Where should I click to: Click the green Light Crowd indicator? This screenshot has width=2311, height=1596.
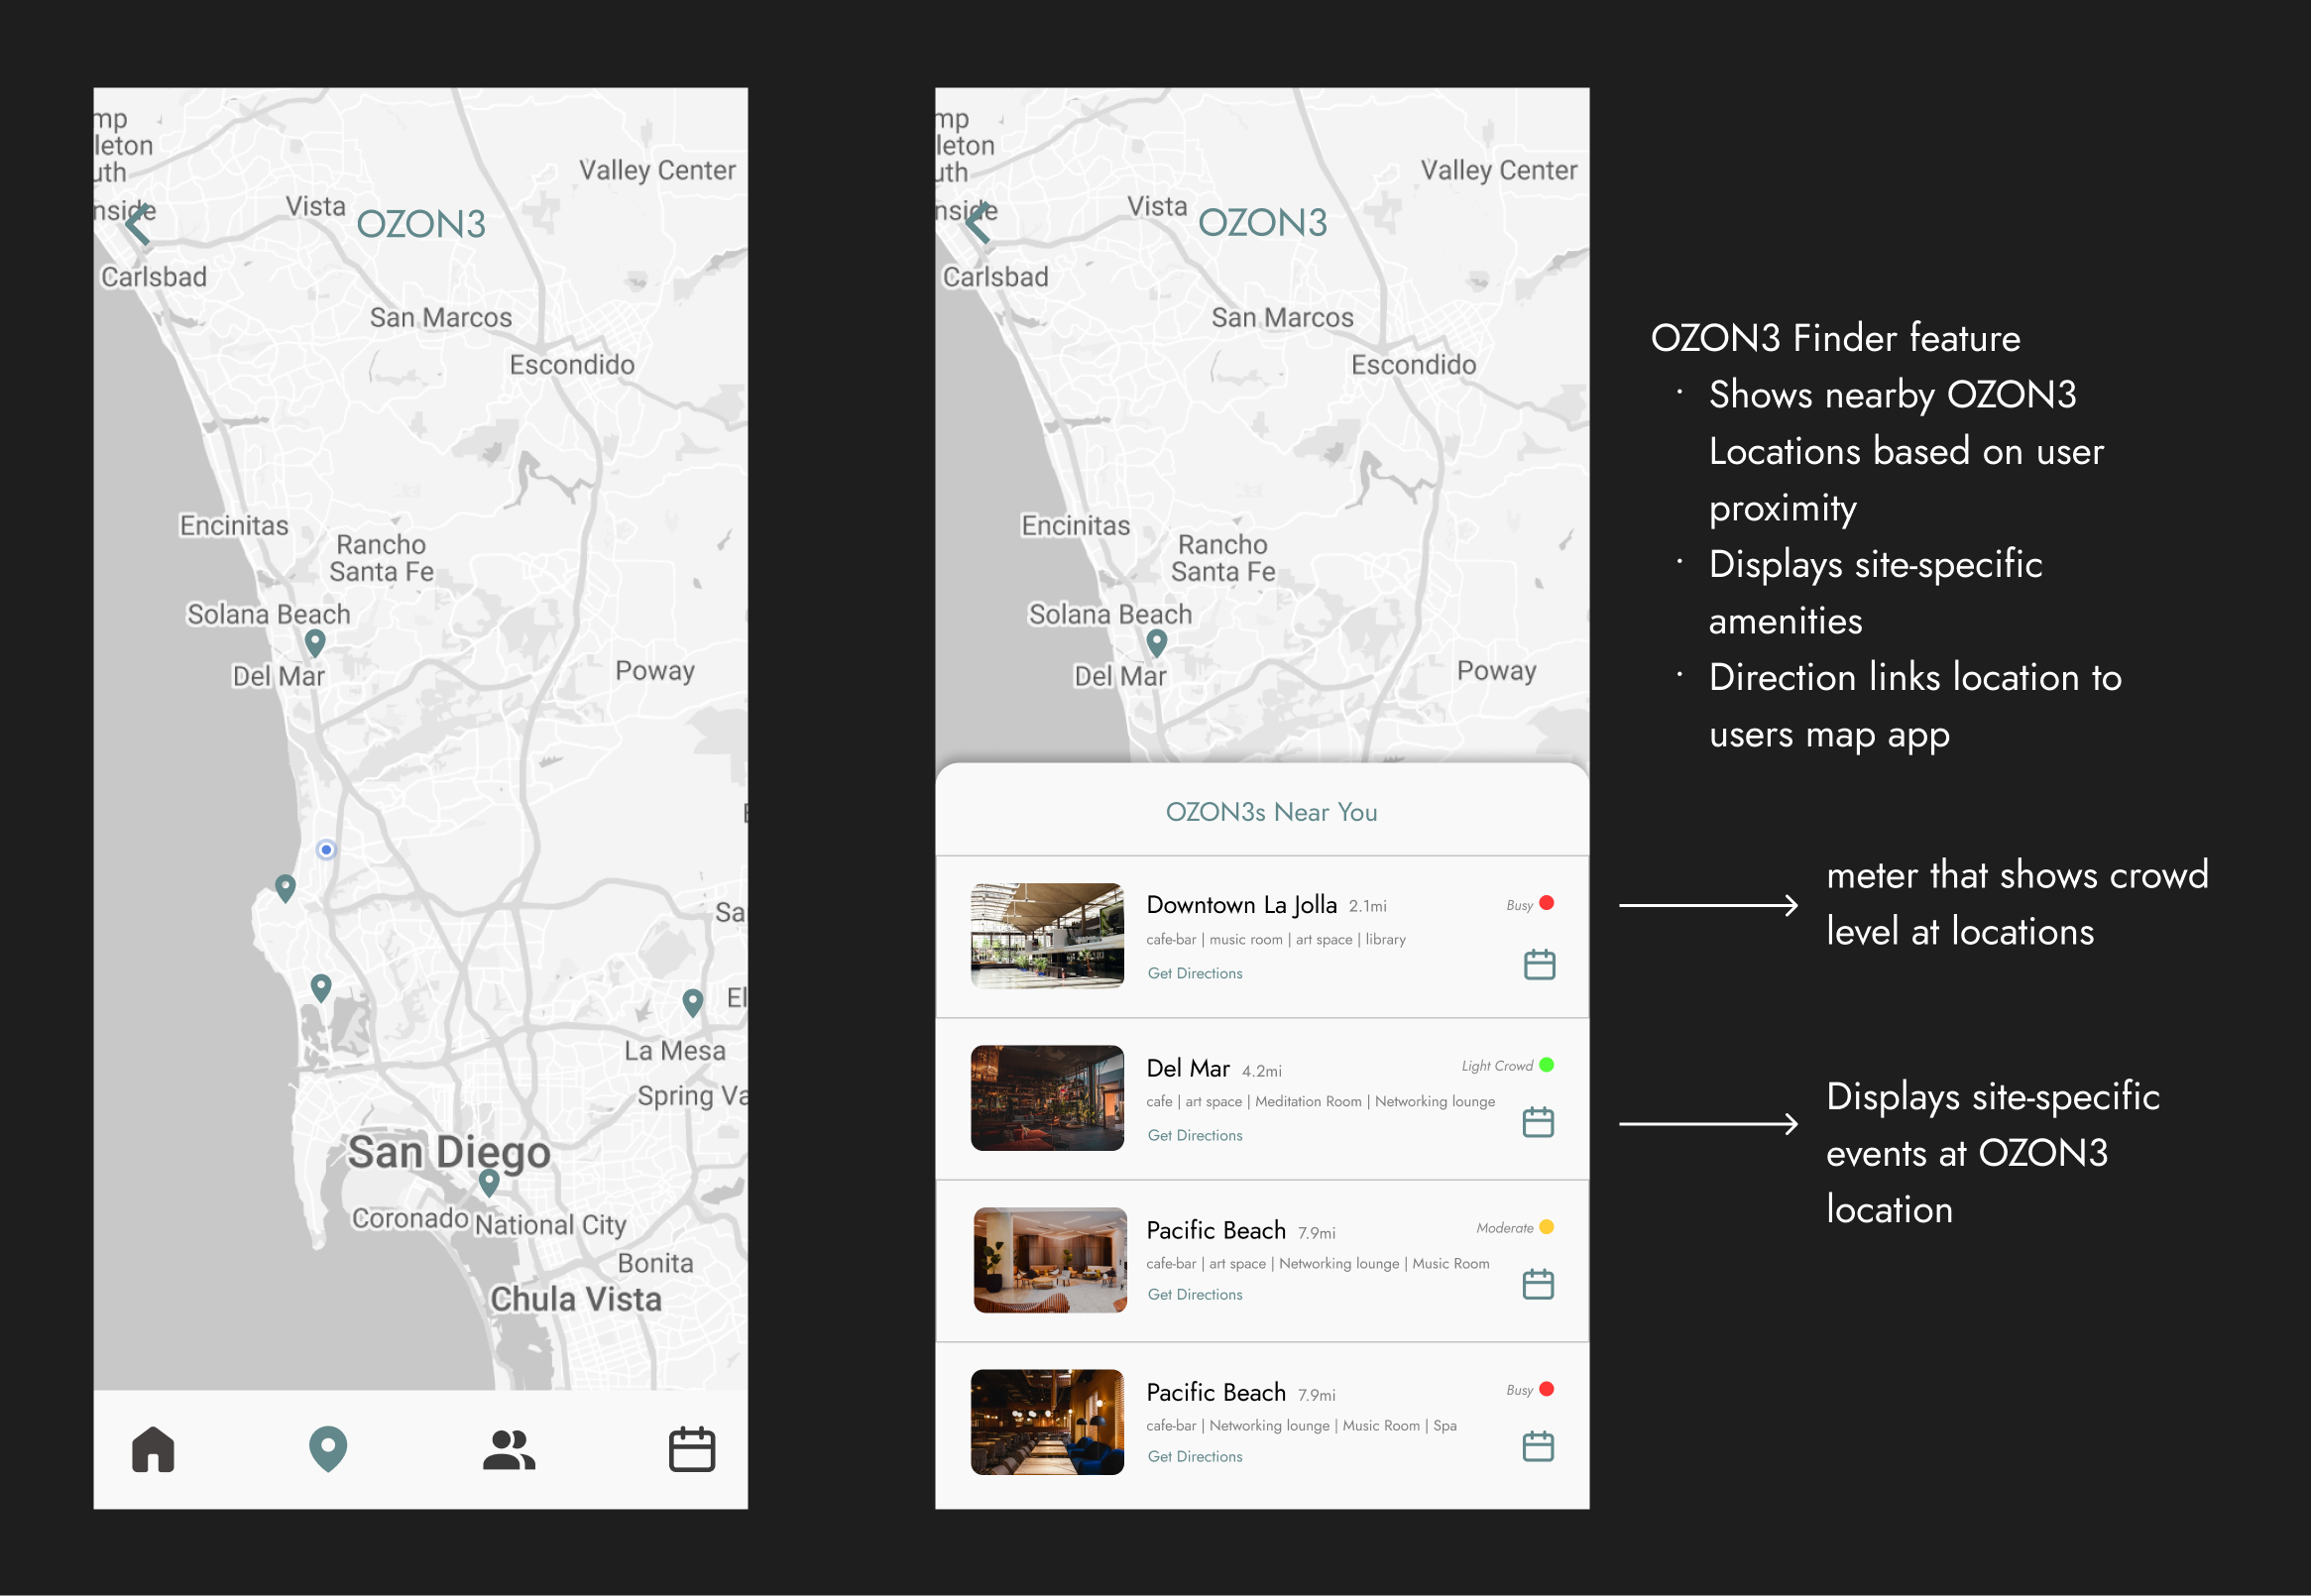pos(1546,1065)
